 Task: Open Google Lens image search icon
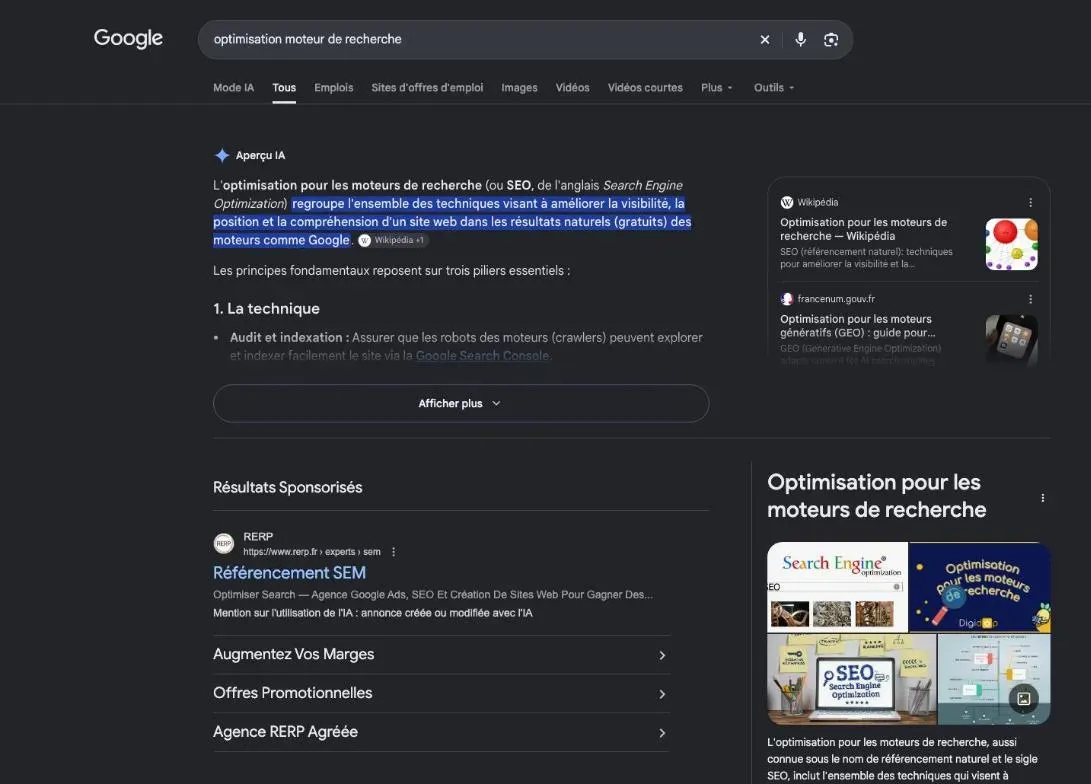831,40
